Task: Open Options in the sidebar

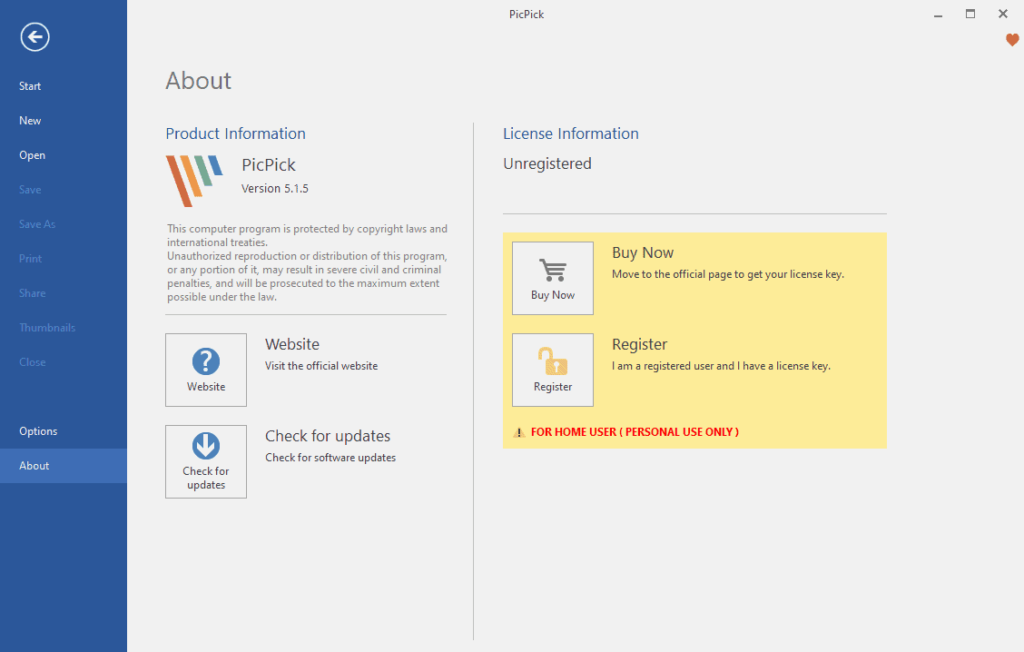Action: pyautogui.click(x=38, y=431)
